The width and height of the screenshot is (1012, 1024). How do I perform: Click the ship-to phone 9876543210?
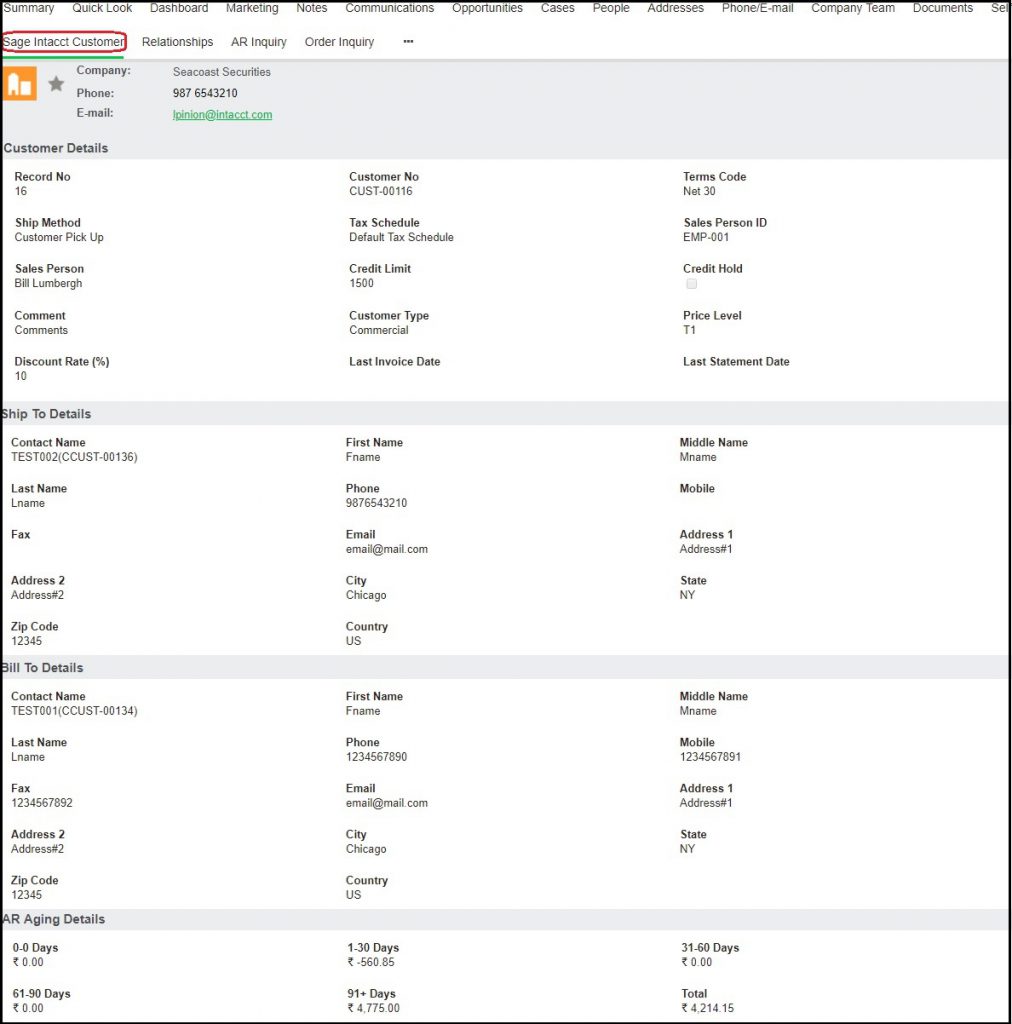pos(376,503)
